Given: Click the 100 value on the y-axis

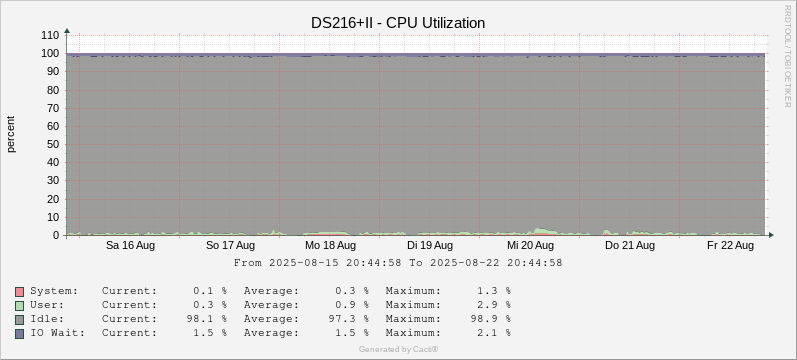Looking at the screenshot, I should (x=51, y=53).
